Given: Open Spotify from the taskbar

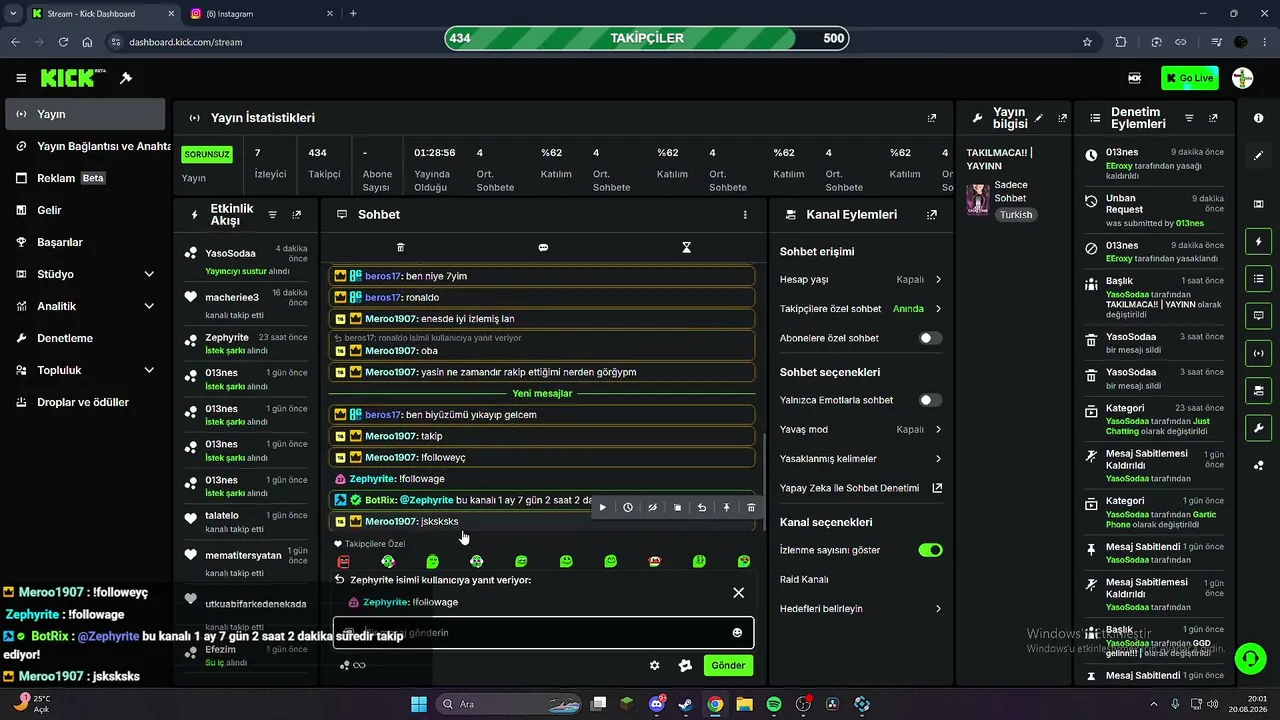Looking at the screenshot, I should (x=774, y=704).
